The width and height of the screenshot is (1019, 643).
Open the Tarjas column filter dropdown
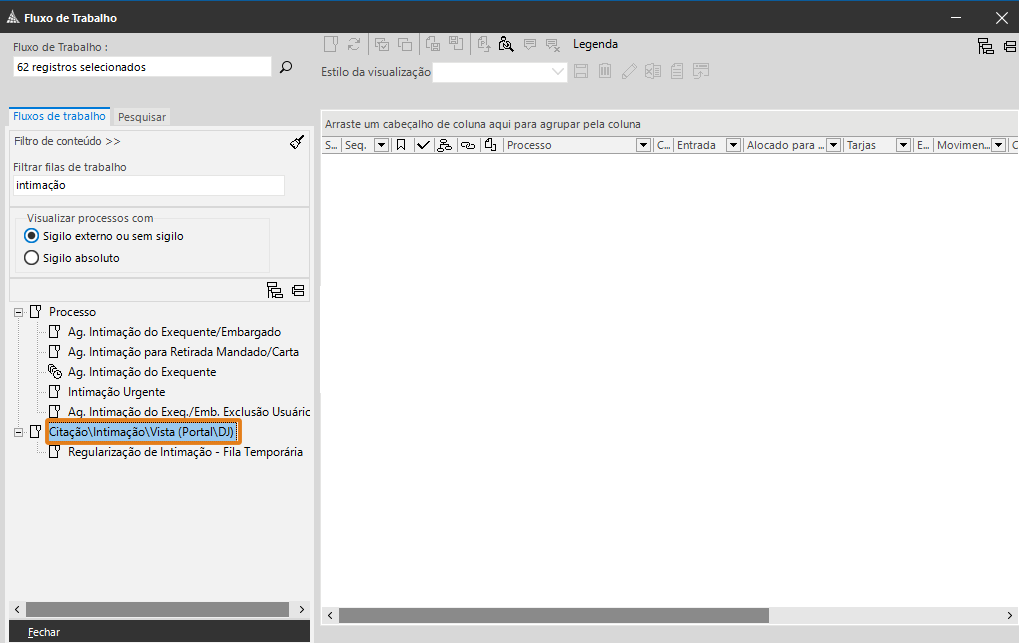point(903,145)
